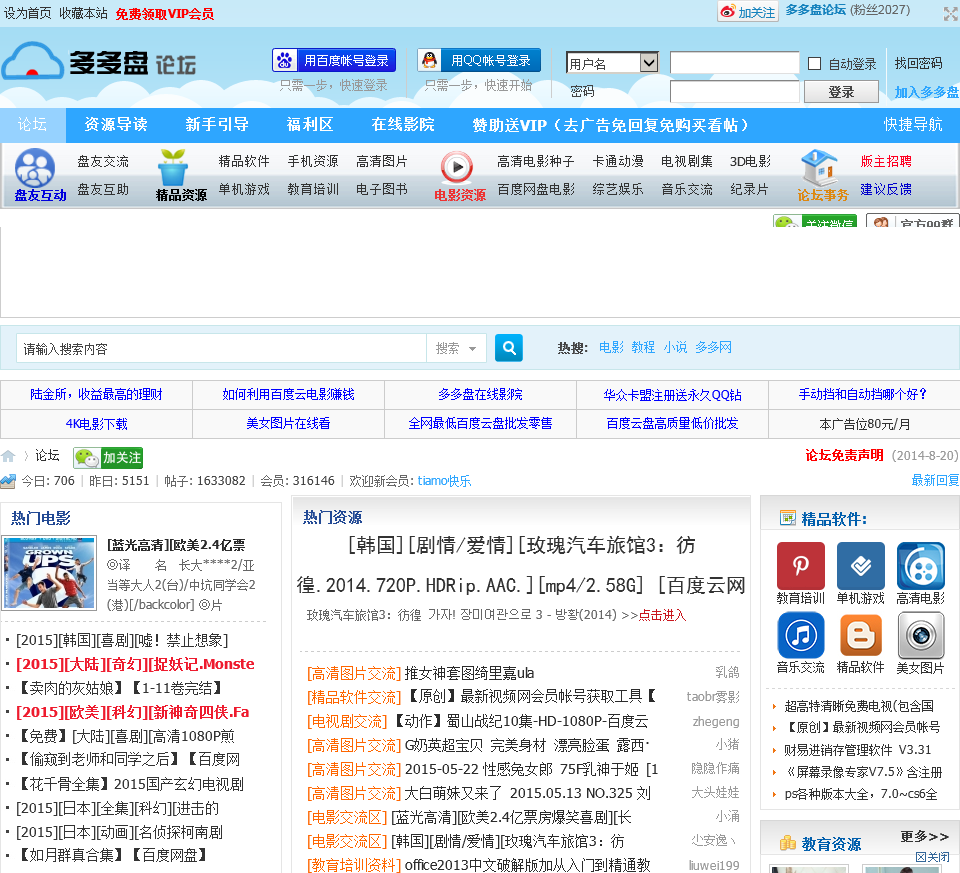Click the WeChat 加关注 green button
Image resolution: width=960 pixels, height=873 pixels.
(108, 457)
